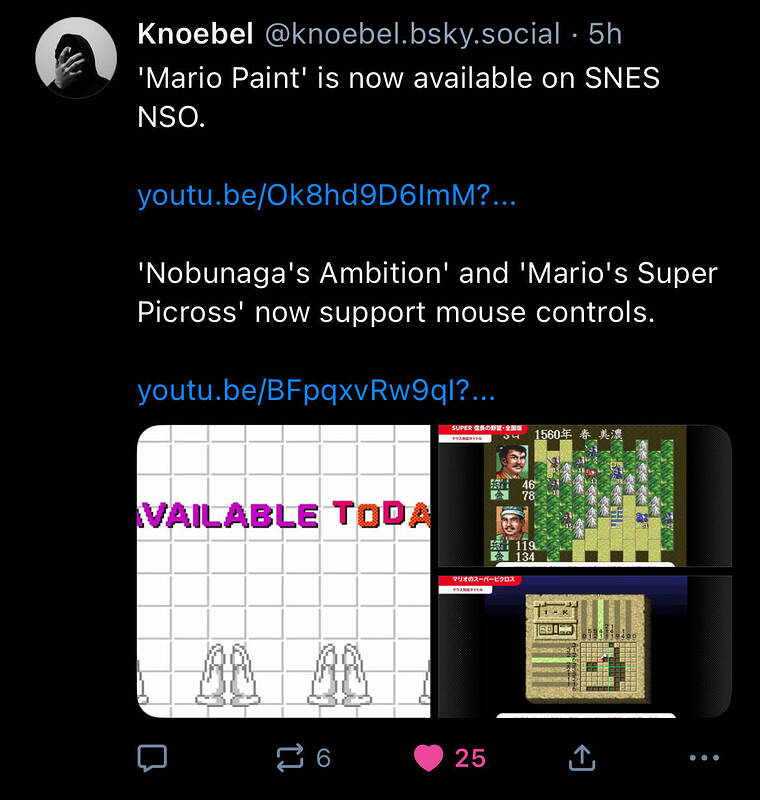View the Nobunaga's Ambition screenshot thumbnail

[x=584, y=496]
